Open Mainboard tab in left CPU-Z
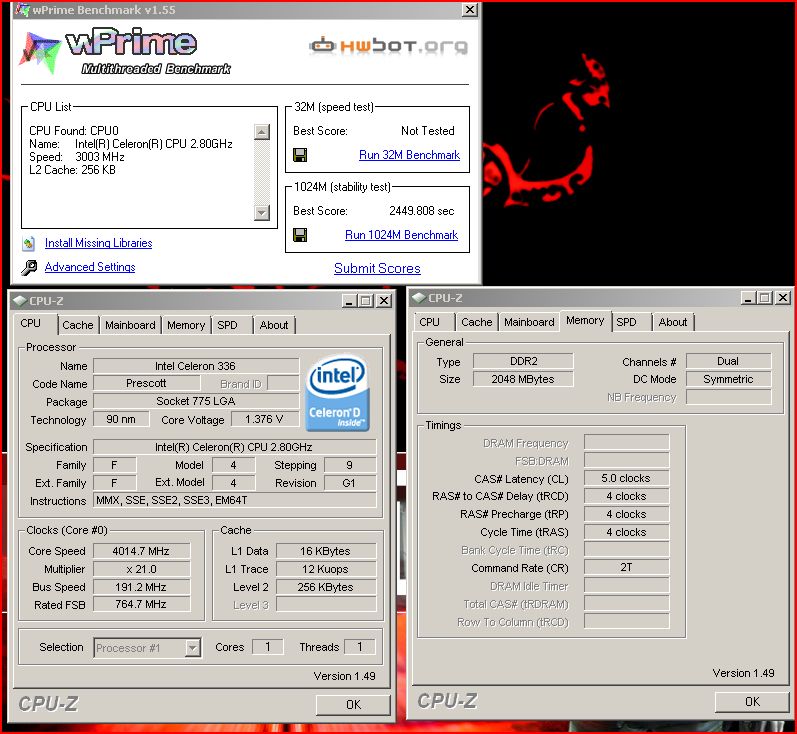797x734 pixels. (130, 325)
